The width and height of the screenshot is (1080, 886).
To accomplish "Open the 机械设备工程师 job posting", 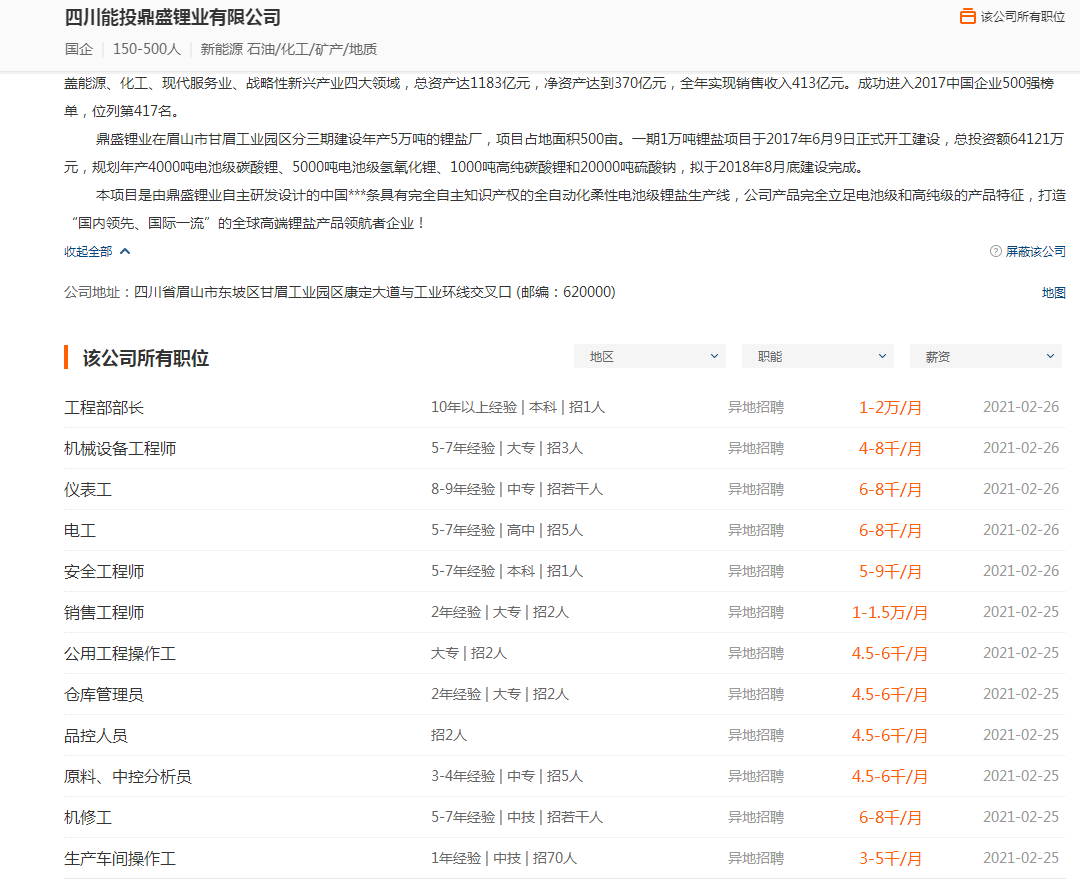I will [120, 449].
